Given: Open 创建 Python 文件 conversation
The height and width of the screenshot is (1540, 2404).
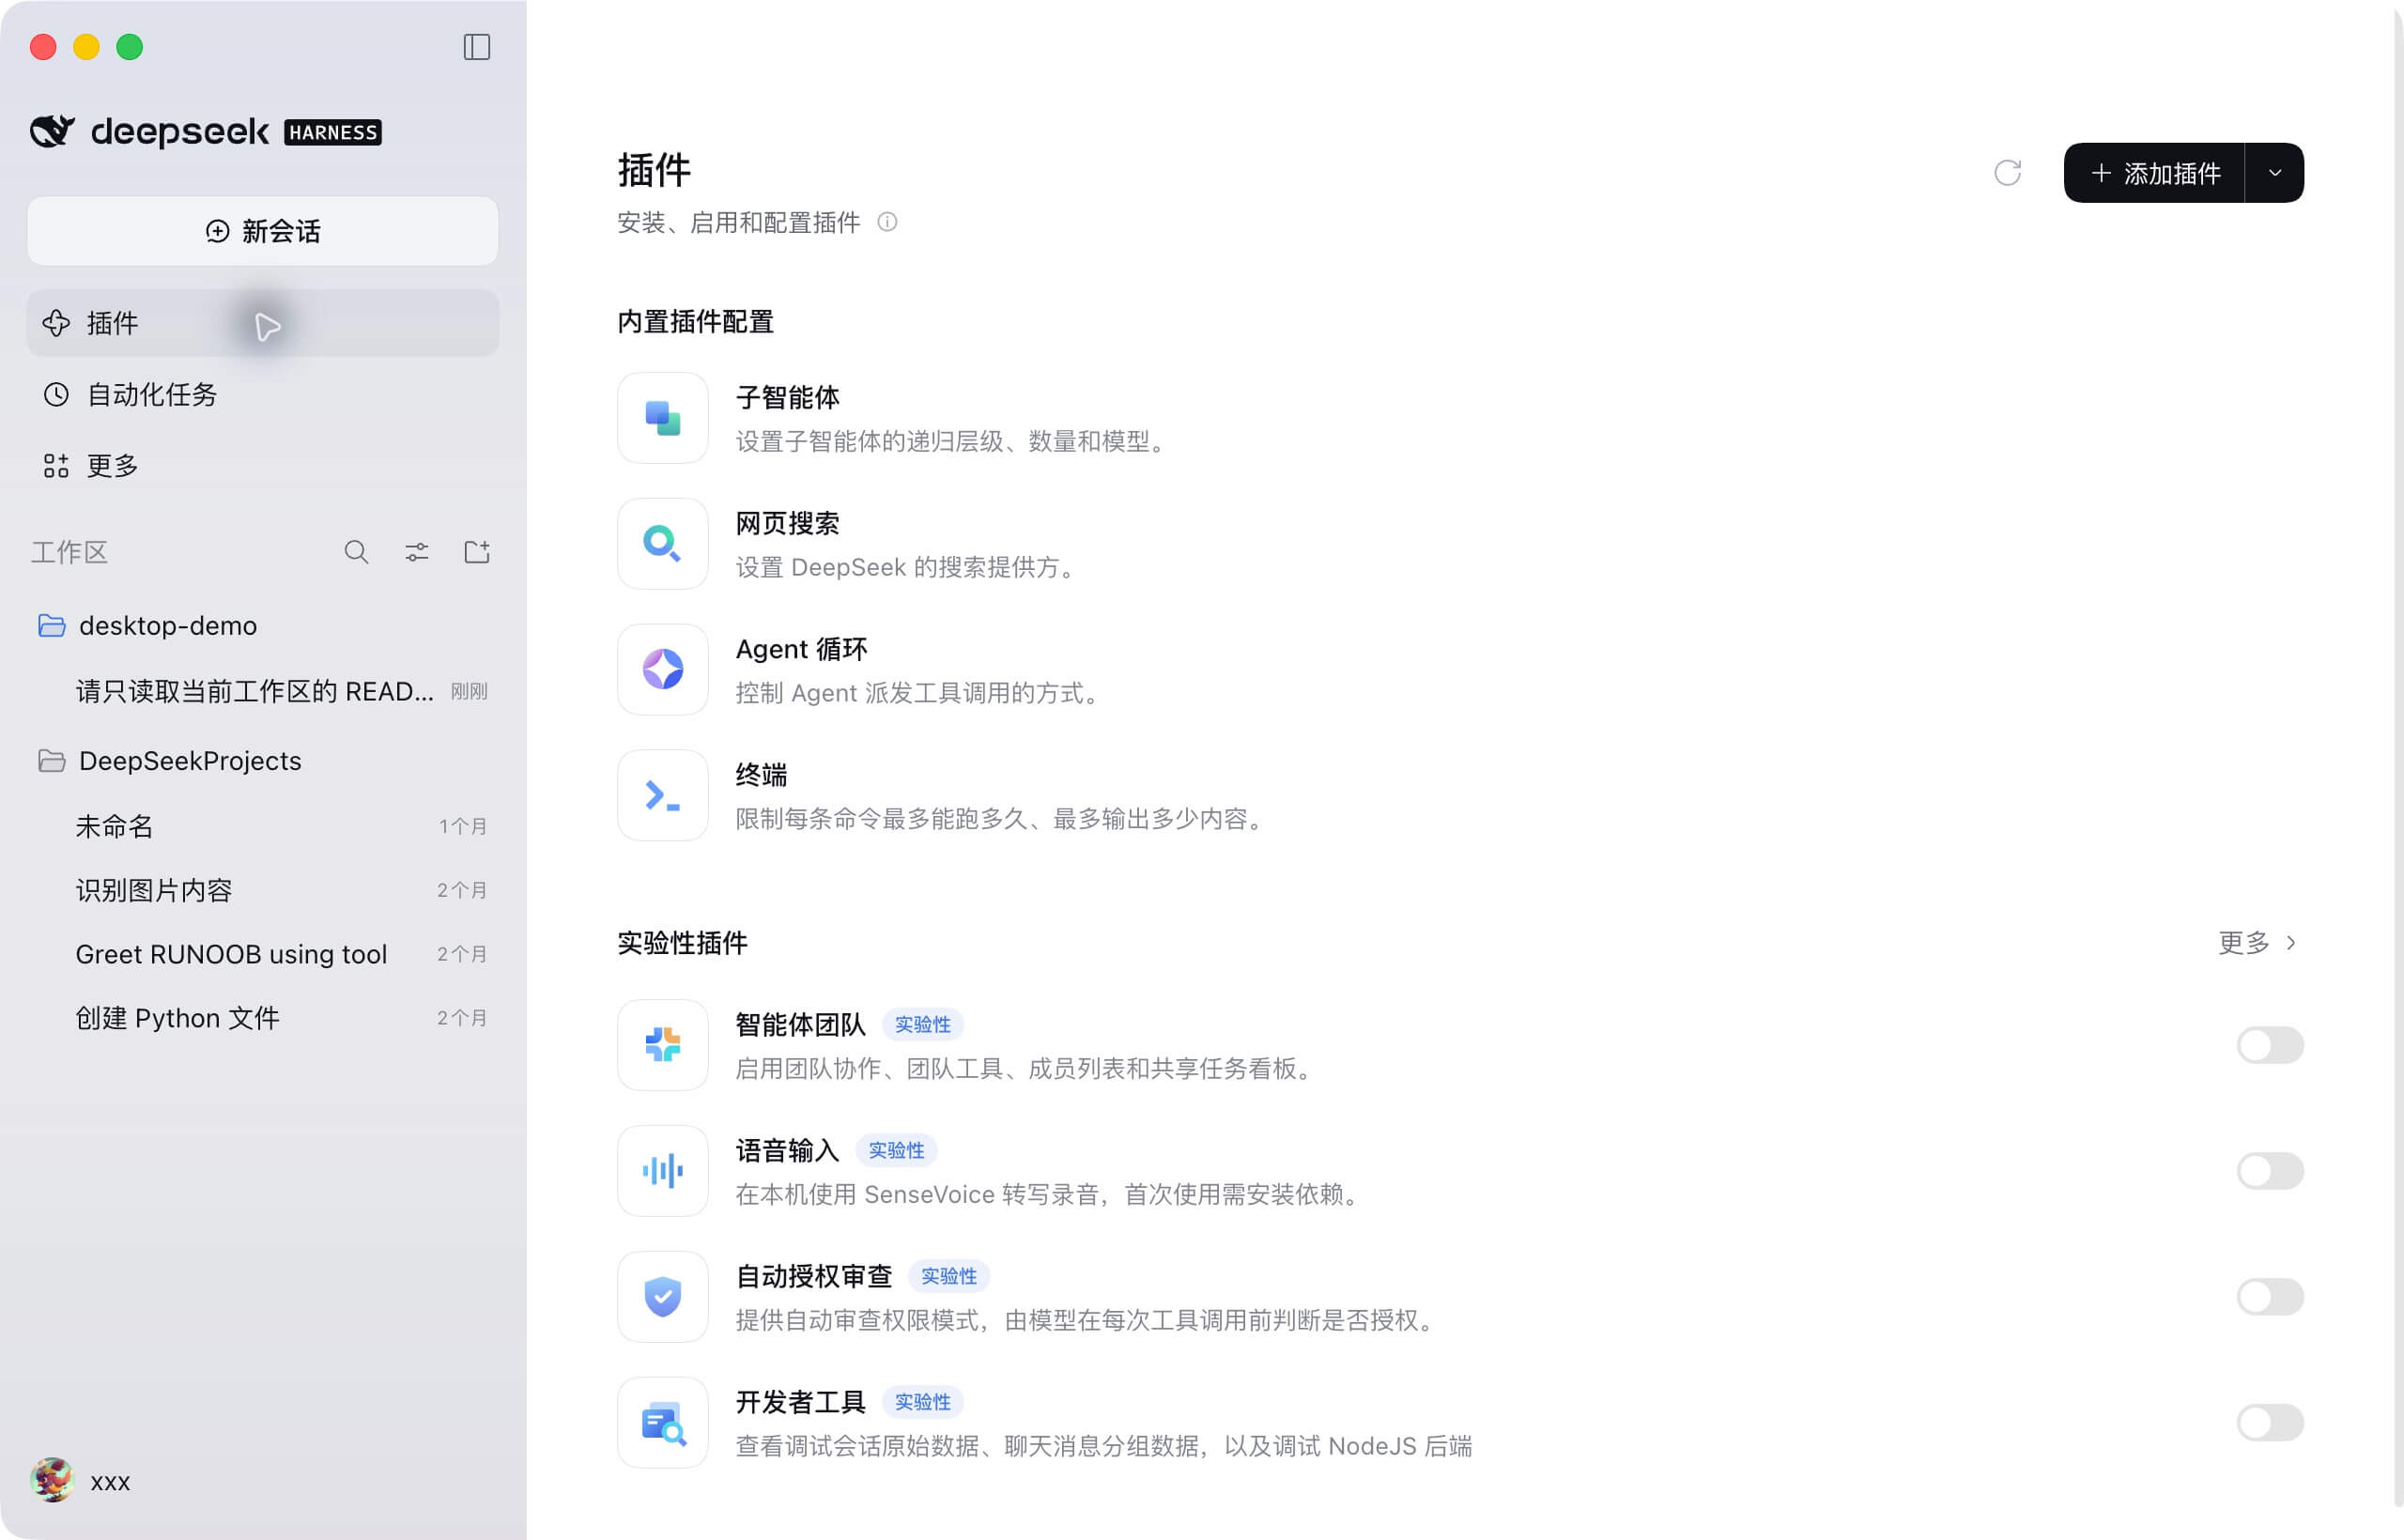Looking at the screenshot, I should [263, 1018].
